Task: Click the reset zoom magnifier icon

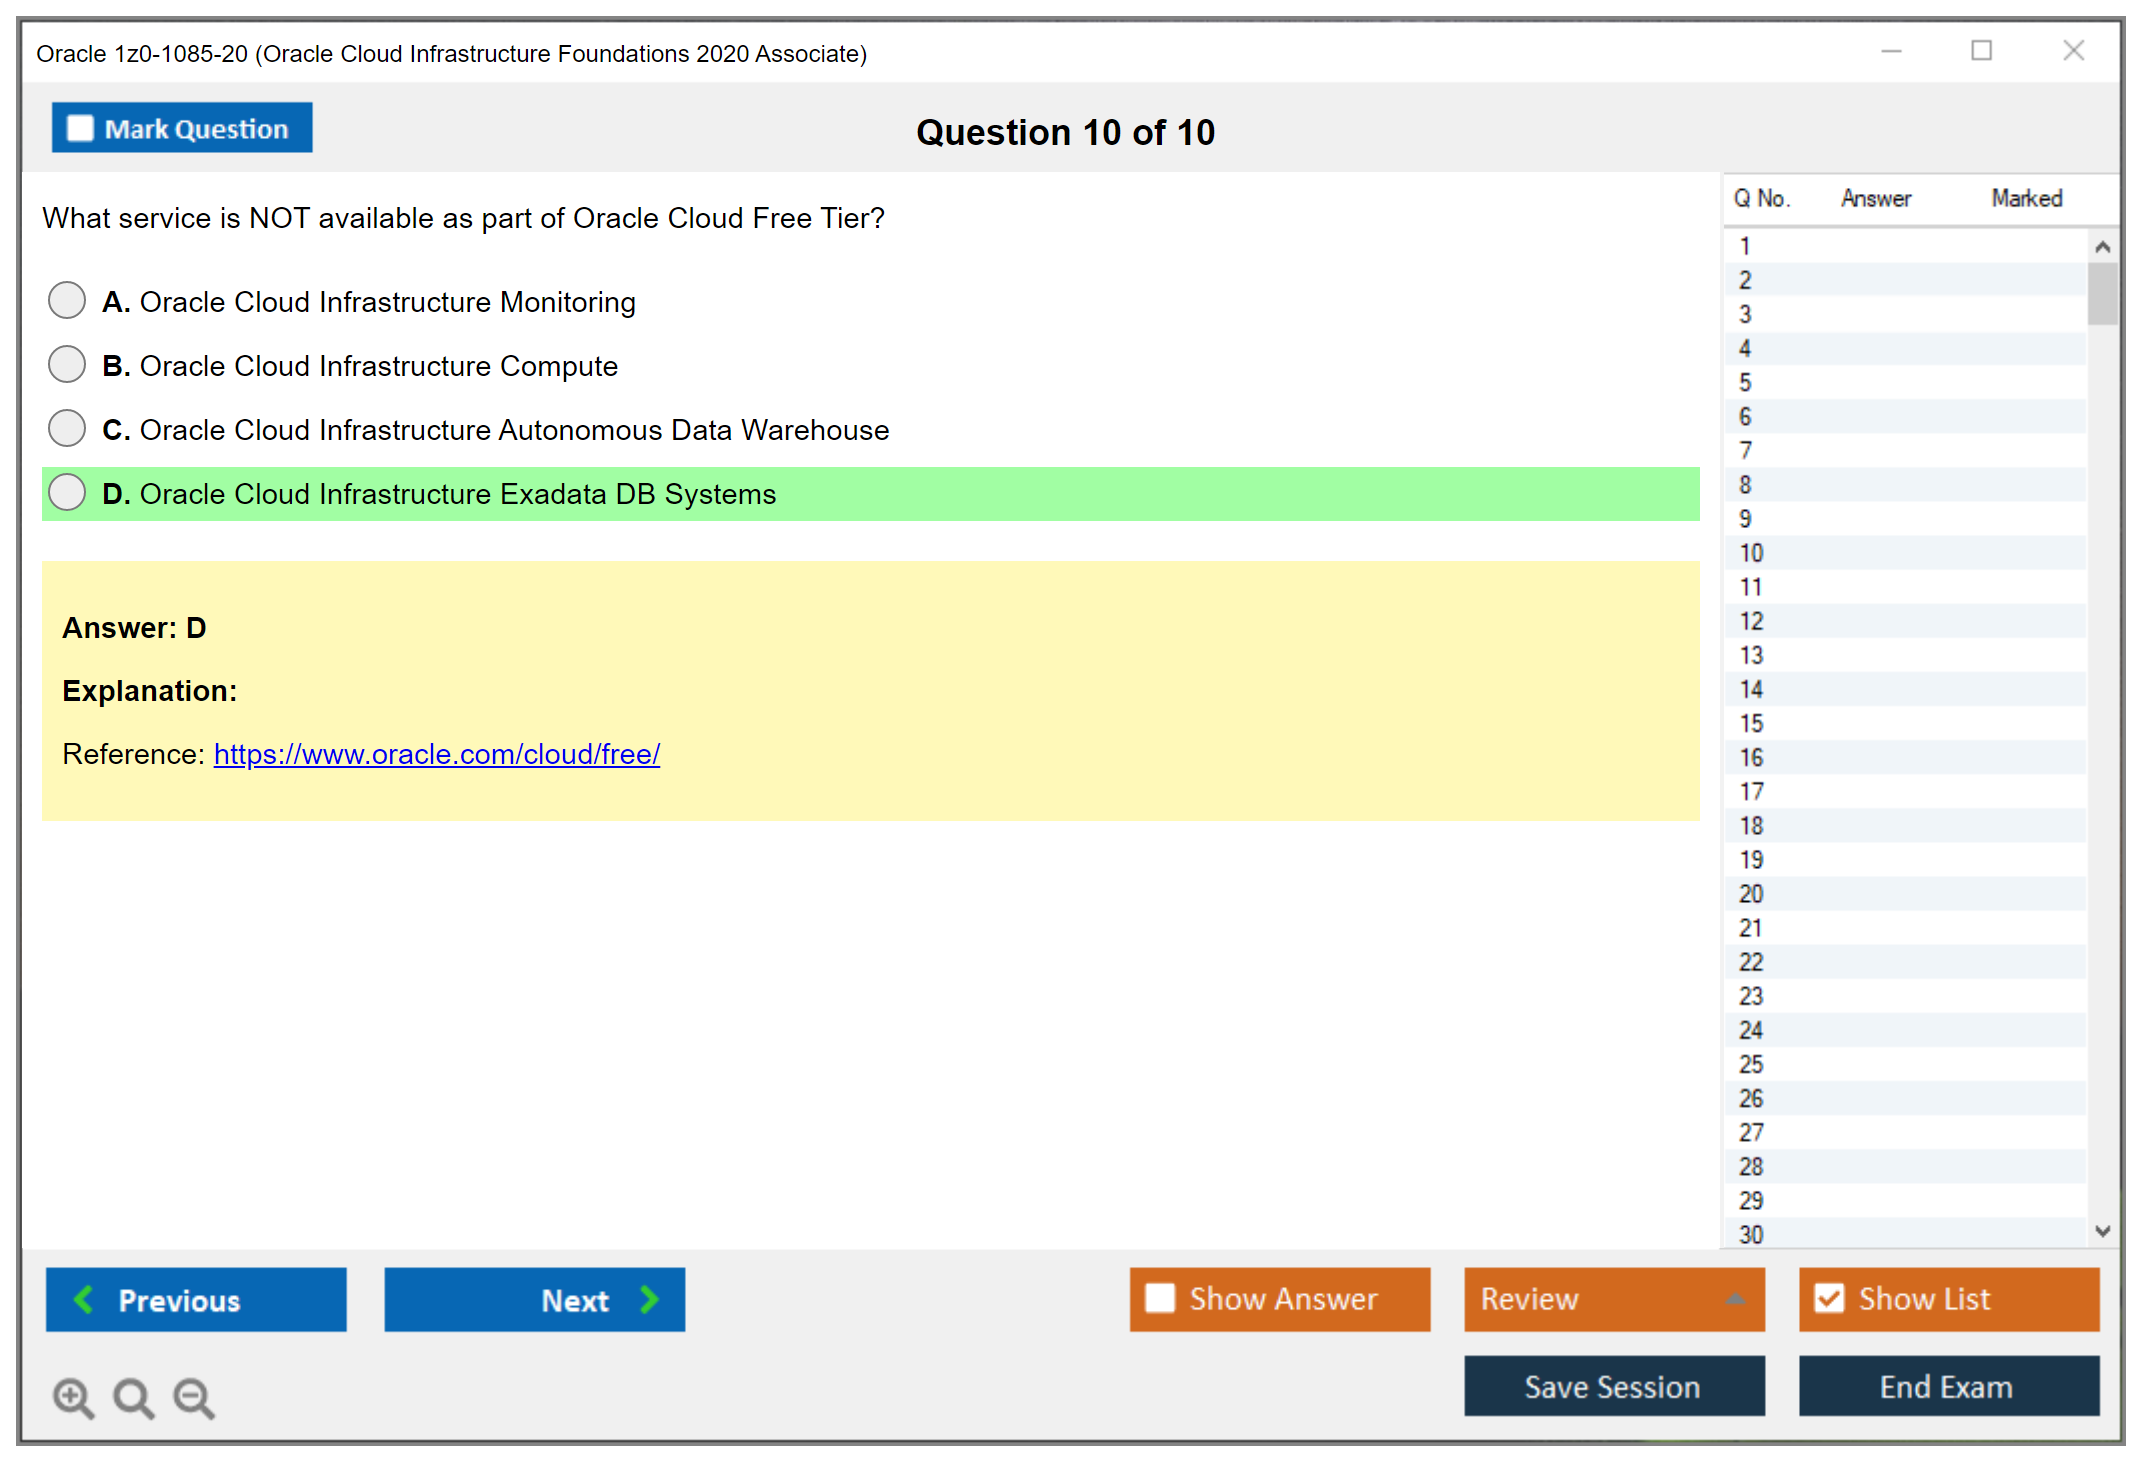Action: click(x=133, y=1397)
